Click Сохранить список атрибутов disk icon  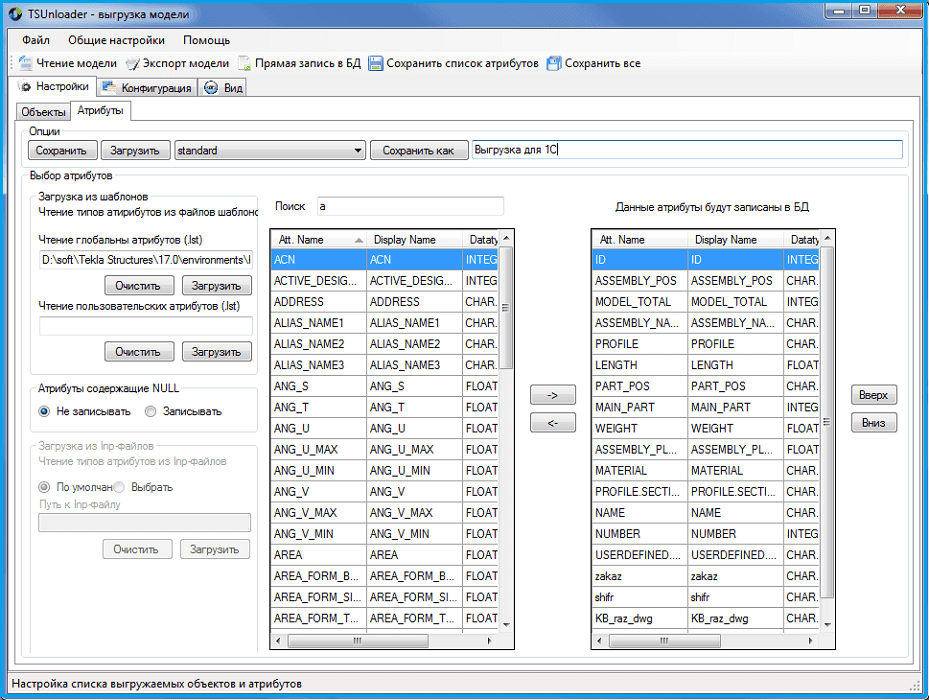coord(376,63)
